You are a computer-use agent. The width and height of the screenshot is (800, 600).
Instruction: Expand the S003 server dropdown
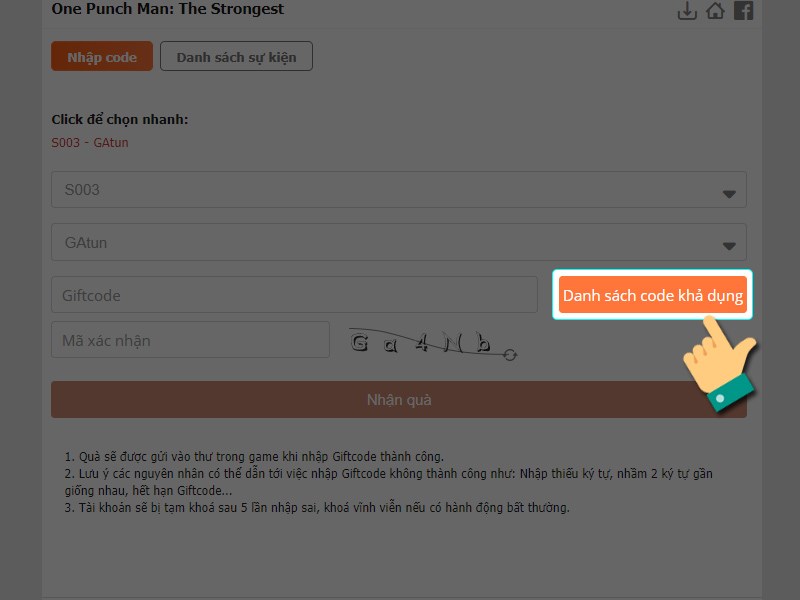[x=399, y=190]
